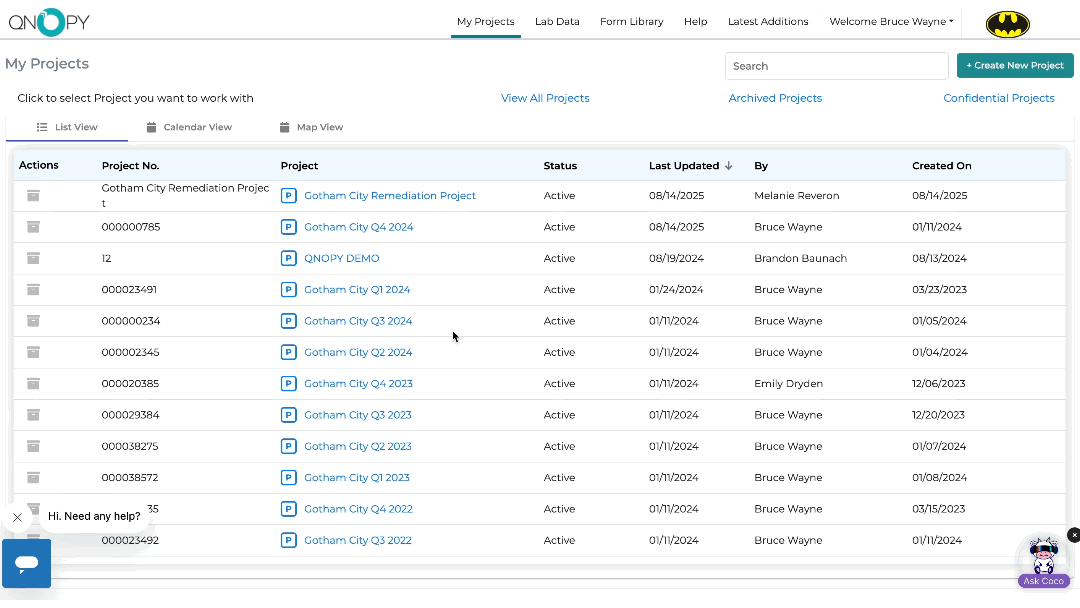Click archive icon for Gotham City Q4 2024
Image resolution: width=1080 pixels, height=608 pixels.
[x=33, y=227]
